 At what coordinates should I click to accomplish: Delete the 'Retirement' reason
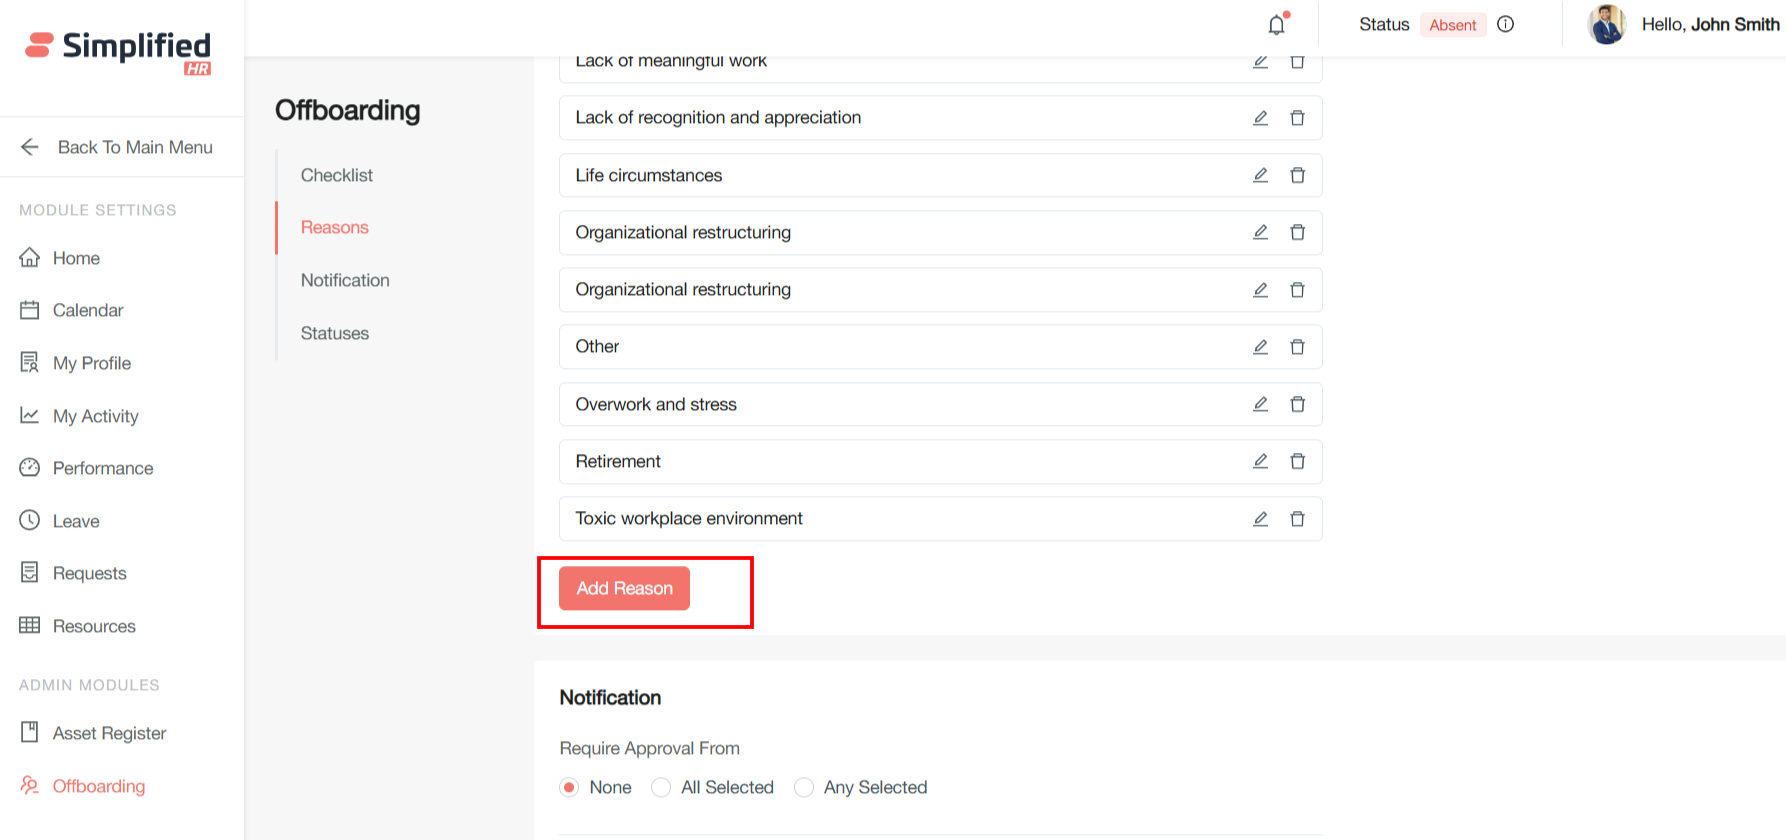coord(1297,461)
